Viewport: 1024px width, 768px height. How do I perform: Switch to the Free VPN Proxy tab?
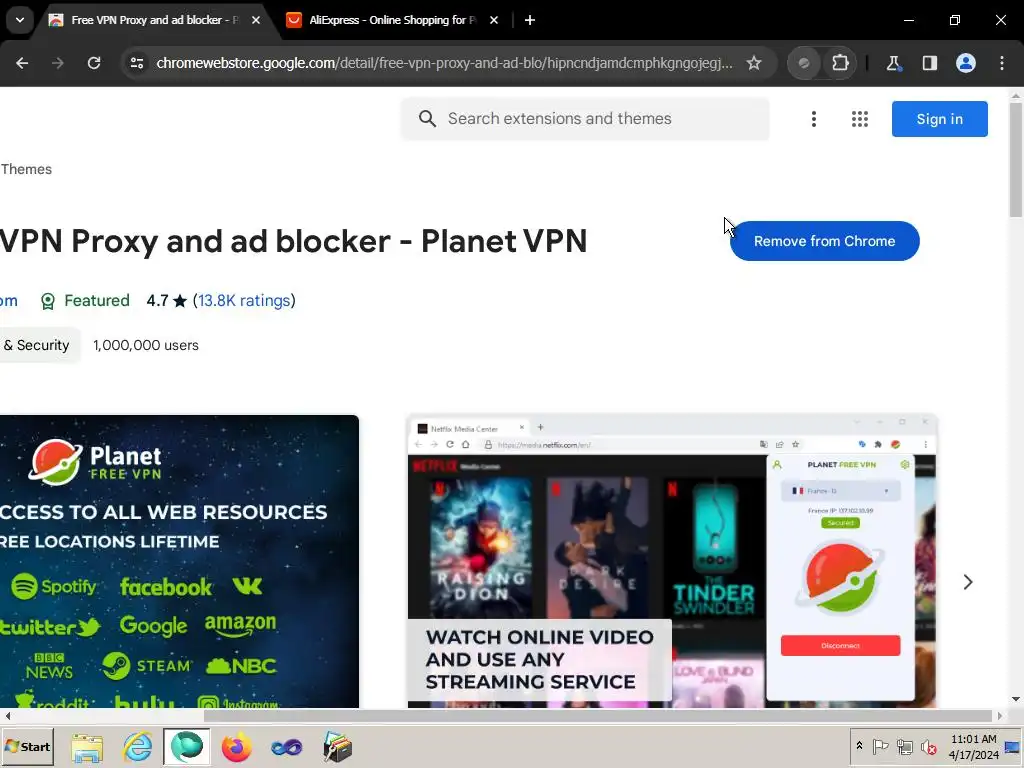click(154, 20)
